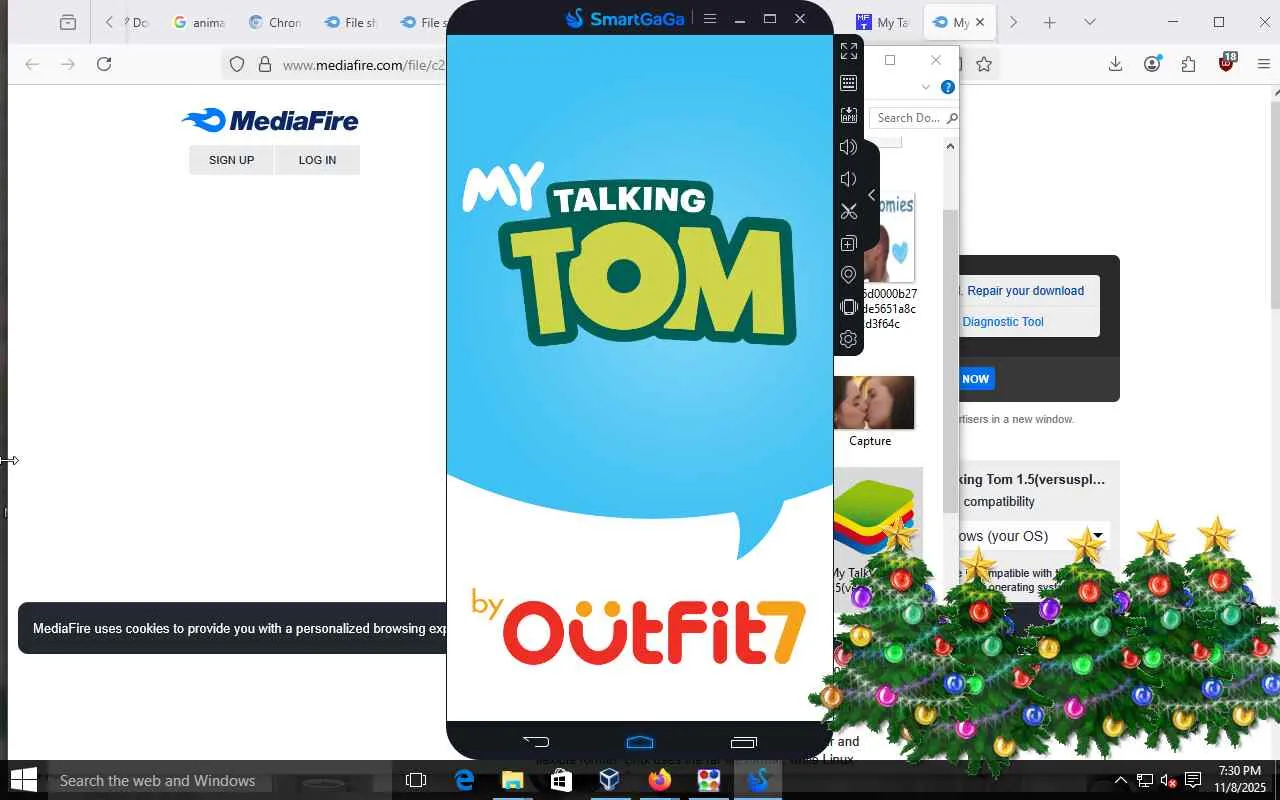Open SmartGaGa settings gear

849,339
